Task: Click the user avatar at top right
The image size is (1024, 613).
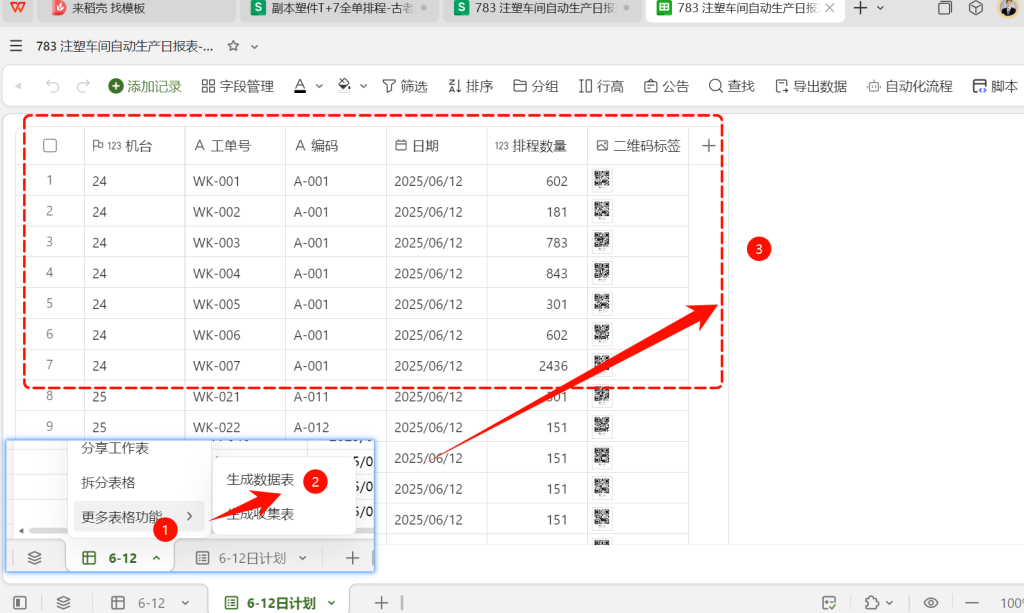Action: (x=1008, y=8)
